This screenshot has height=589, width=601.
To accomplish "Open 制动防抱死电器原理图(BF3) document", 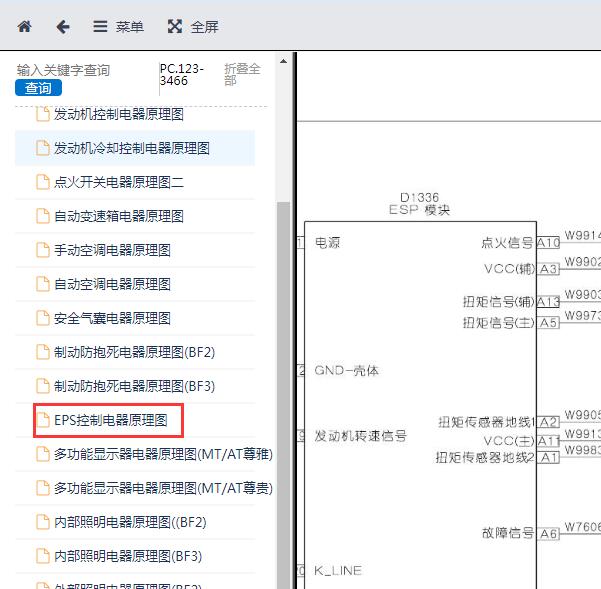I will coord(134,386).
